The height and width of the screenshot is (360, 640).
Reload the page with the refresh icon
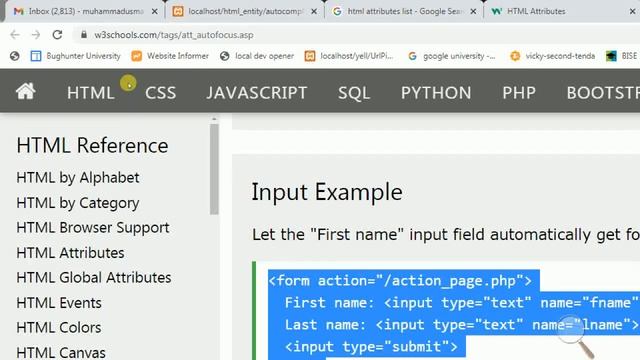pyautogui.click(x=57, y=35)
